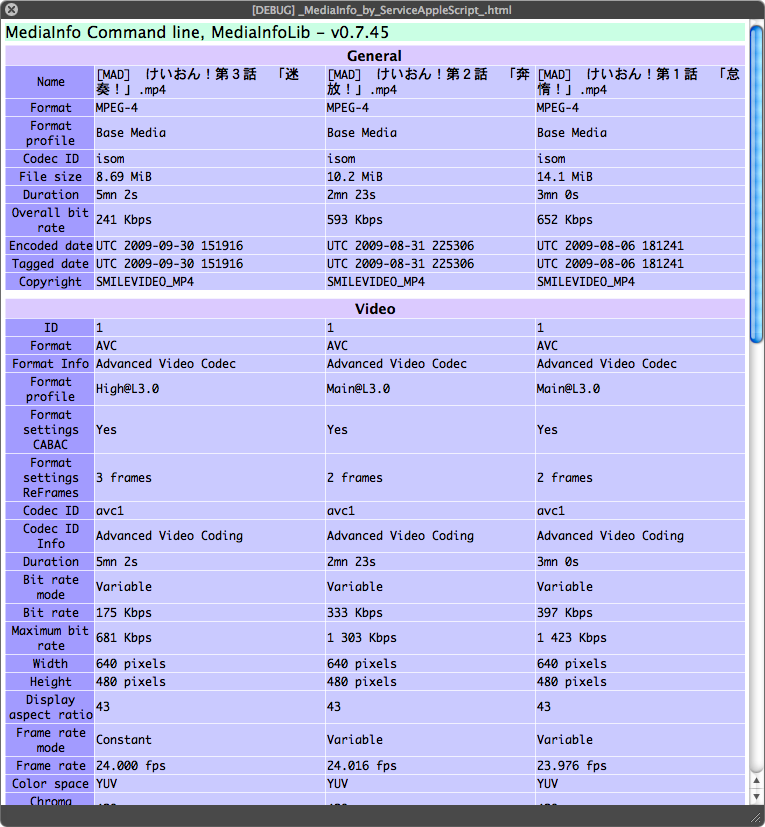Select encoded date UTC 2009-09-30 151916

(169, 246)
